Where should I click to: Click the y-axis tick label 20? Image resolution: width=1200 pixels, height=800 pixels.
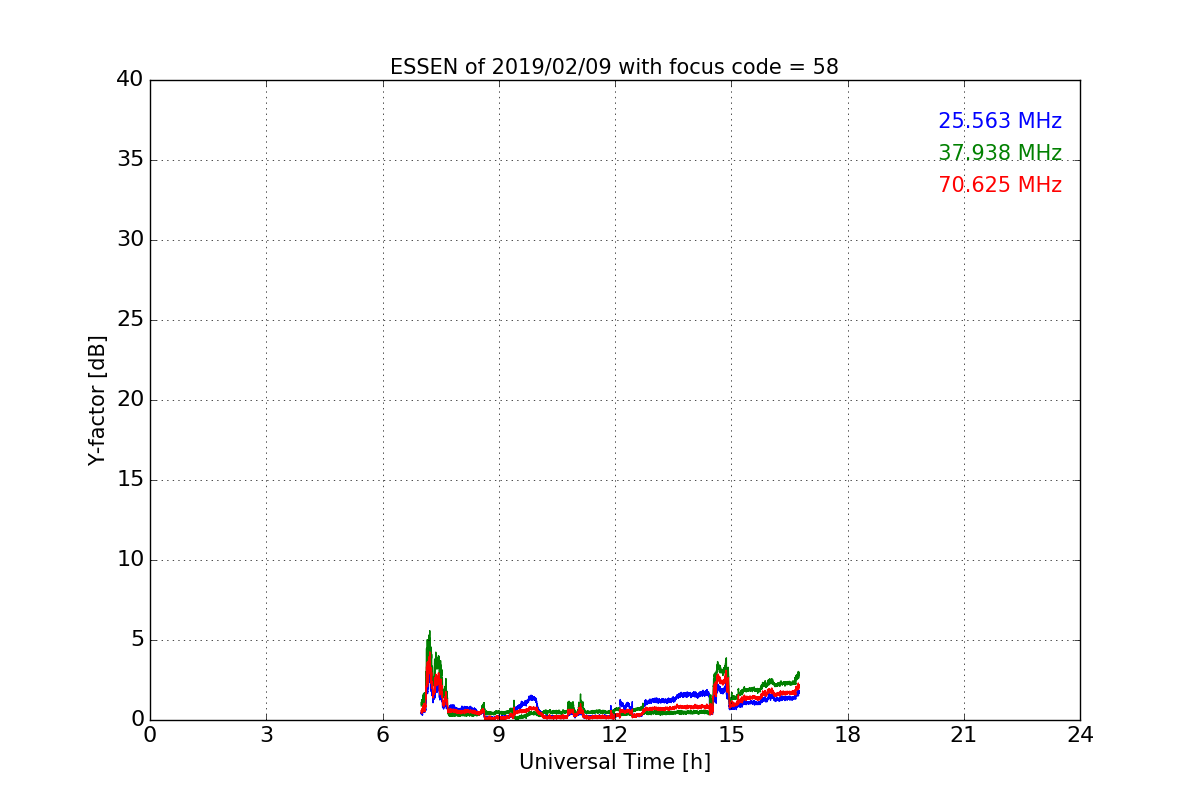click(129, 400)
